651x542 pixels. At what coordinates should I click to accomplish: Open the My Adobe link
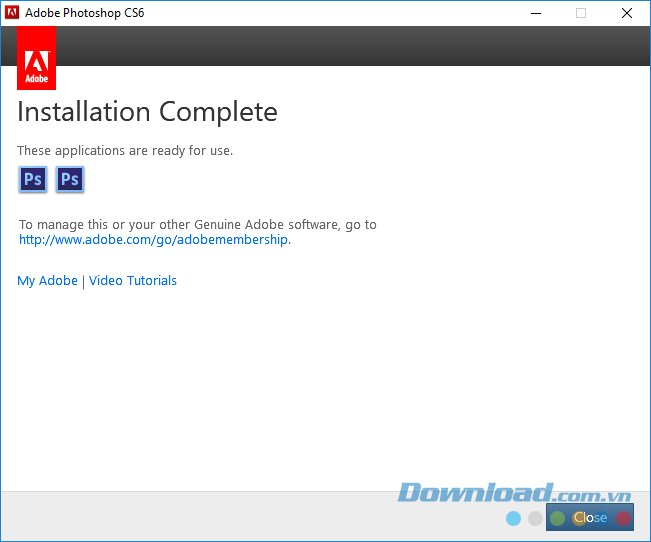pos(47,281)
